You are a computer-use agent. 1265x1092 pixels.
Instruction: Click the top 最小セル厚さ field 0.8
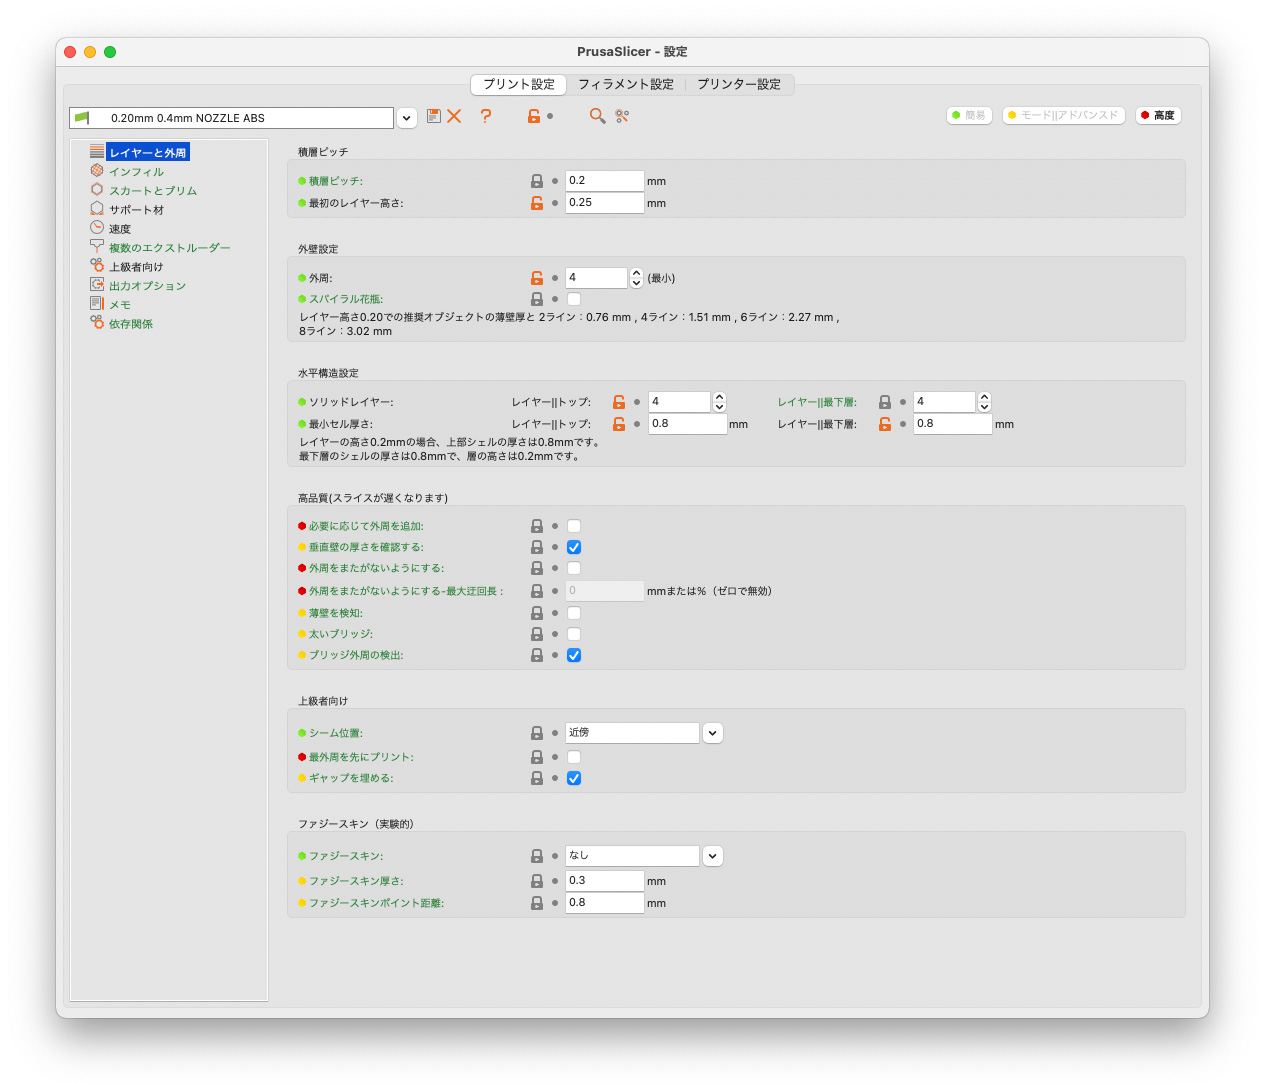(687, 424)
